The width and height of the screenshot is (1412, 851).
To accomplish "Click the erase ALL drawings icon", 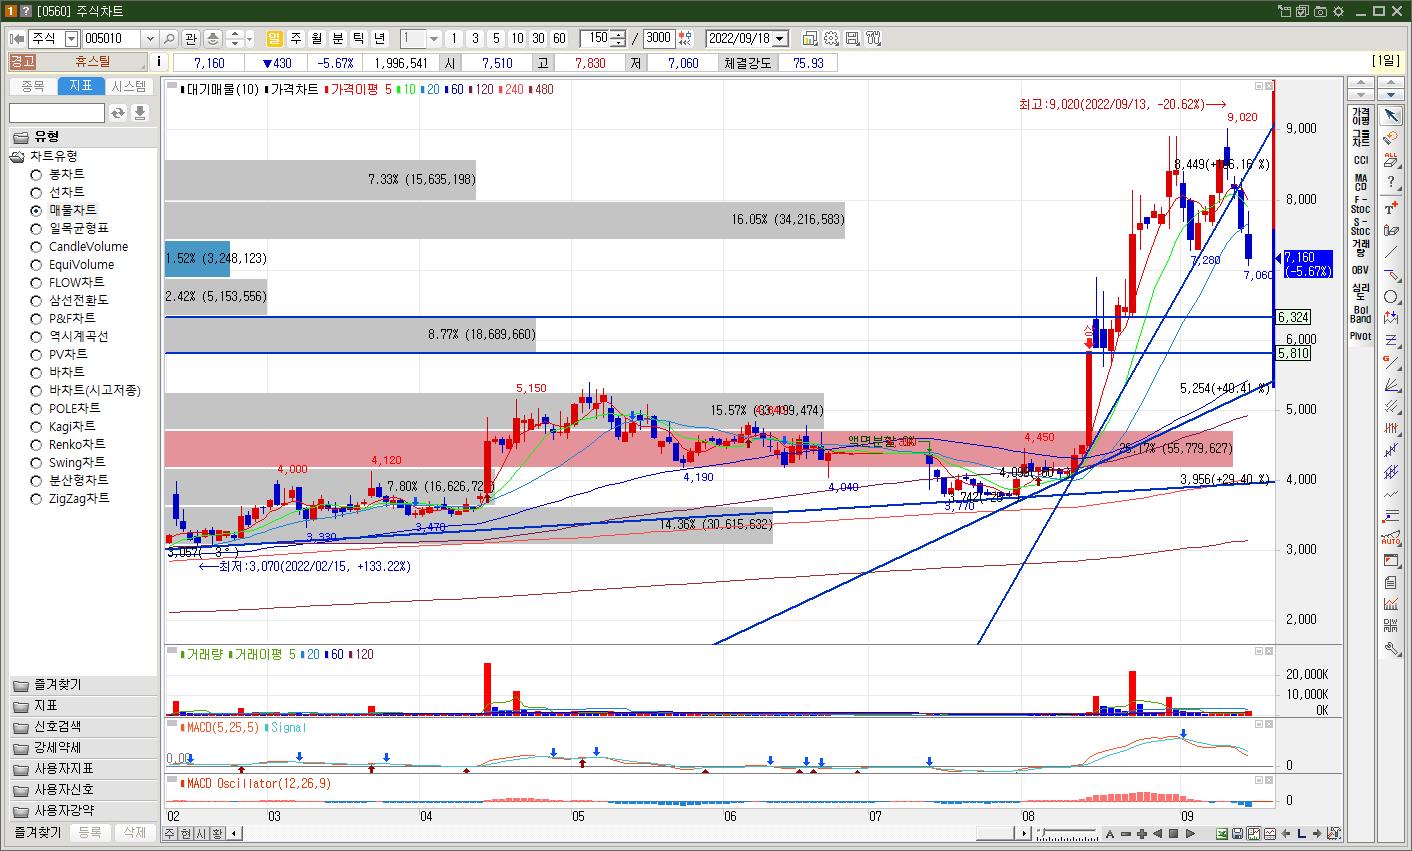I will 1391,160.
